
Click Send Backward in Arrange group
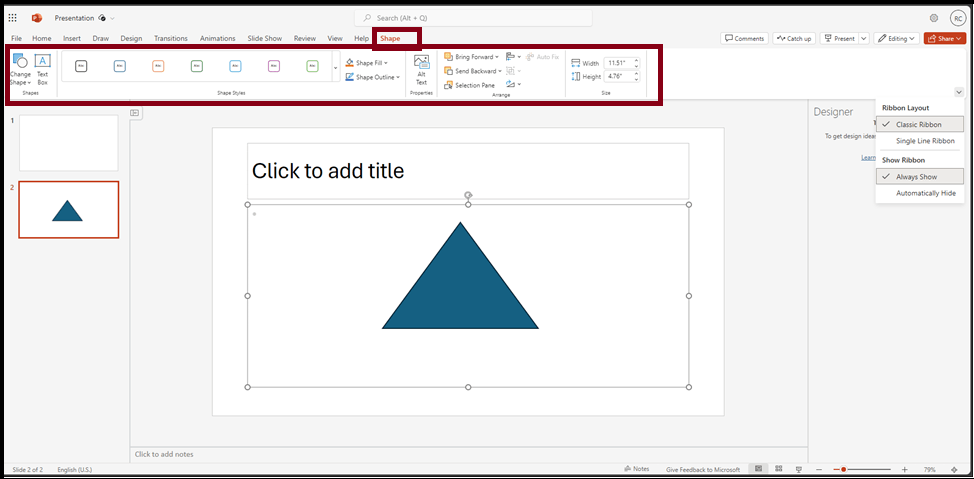pos(473,71)
